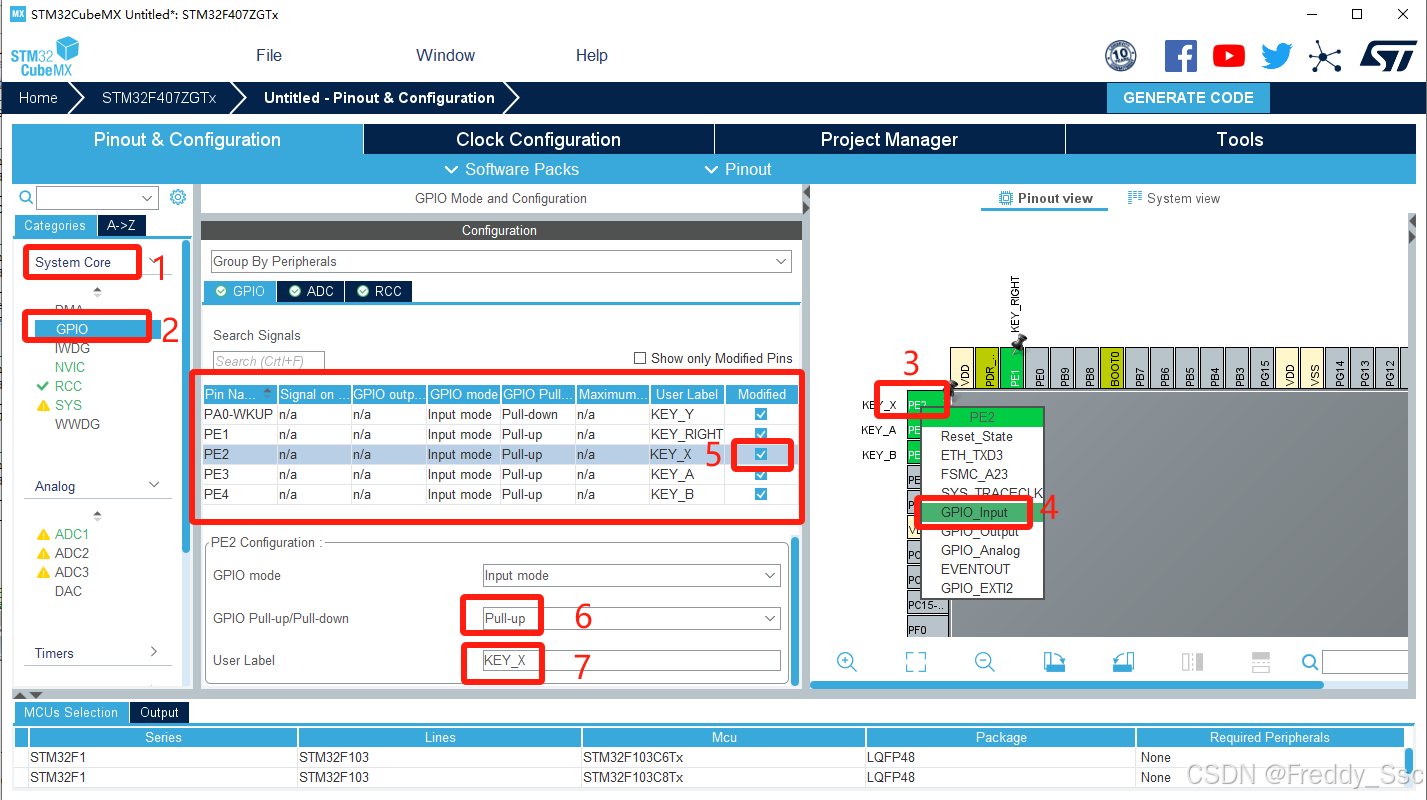
Task: Click the PE1 pin on the chip
Action: 1013,369
